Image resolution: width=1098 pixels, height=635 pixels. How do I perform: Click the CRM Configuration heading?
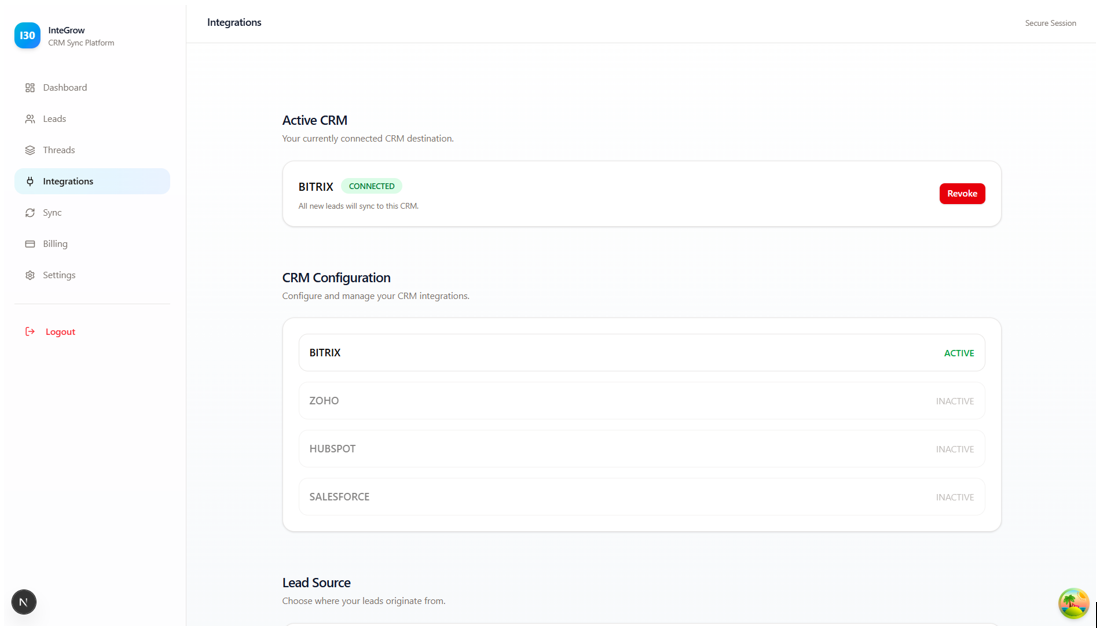336,278
